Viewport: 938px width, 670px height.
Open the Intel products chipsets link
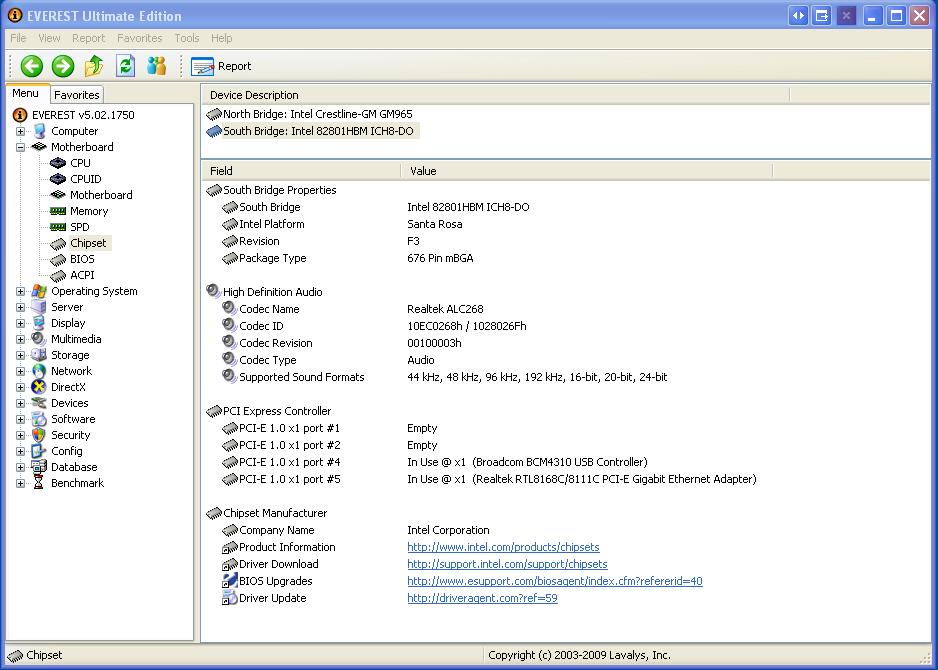click(503, 547)
